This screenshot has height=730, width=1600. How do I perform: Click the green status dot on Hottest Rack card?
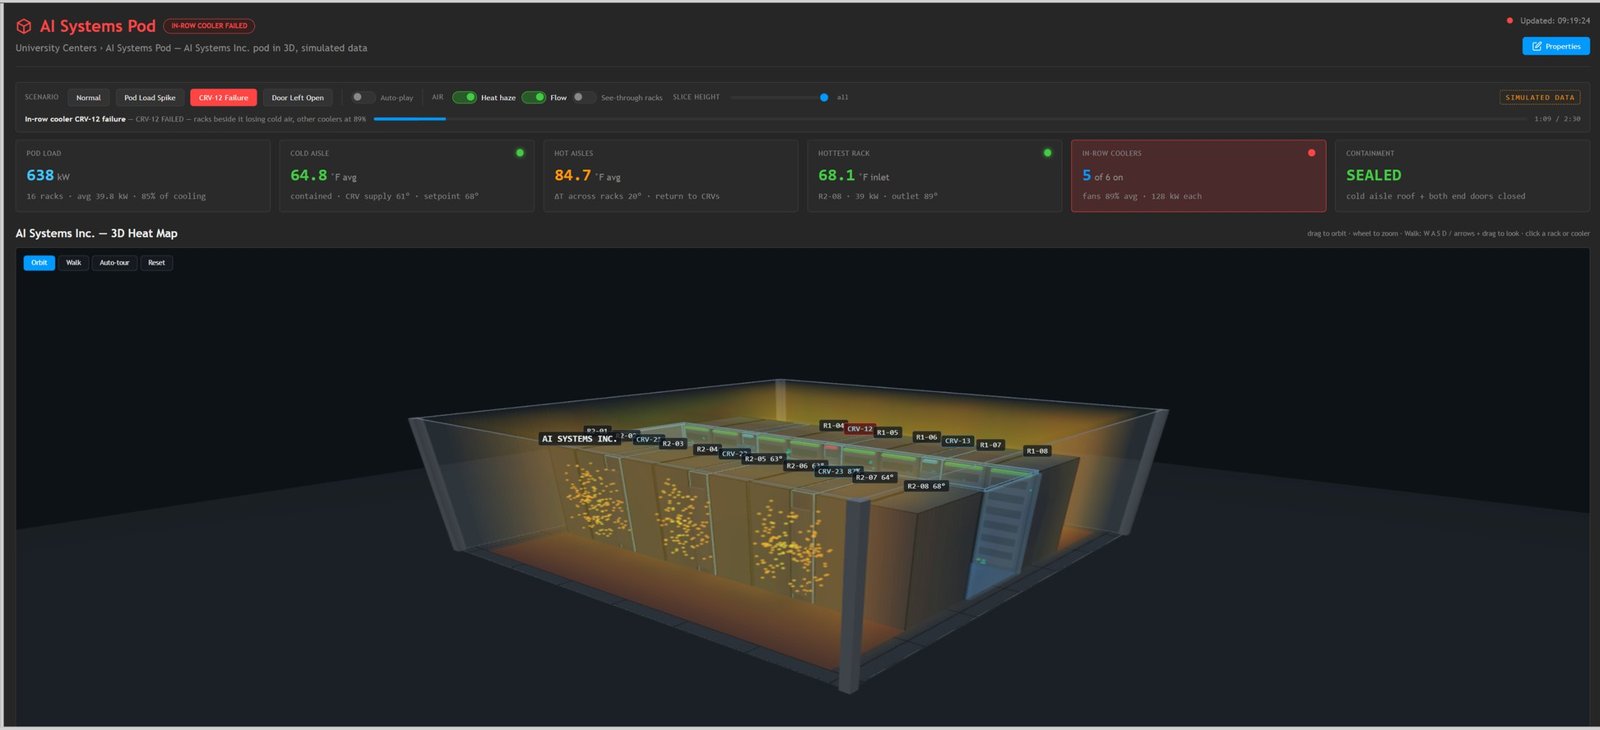(x=1047, y=153)
